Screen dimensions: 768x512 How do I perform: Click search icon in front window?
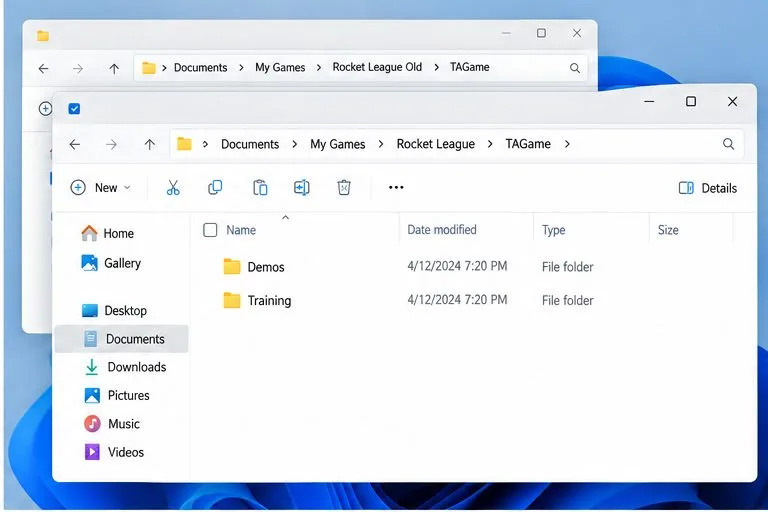728,144
